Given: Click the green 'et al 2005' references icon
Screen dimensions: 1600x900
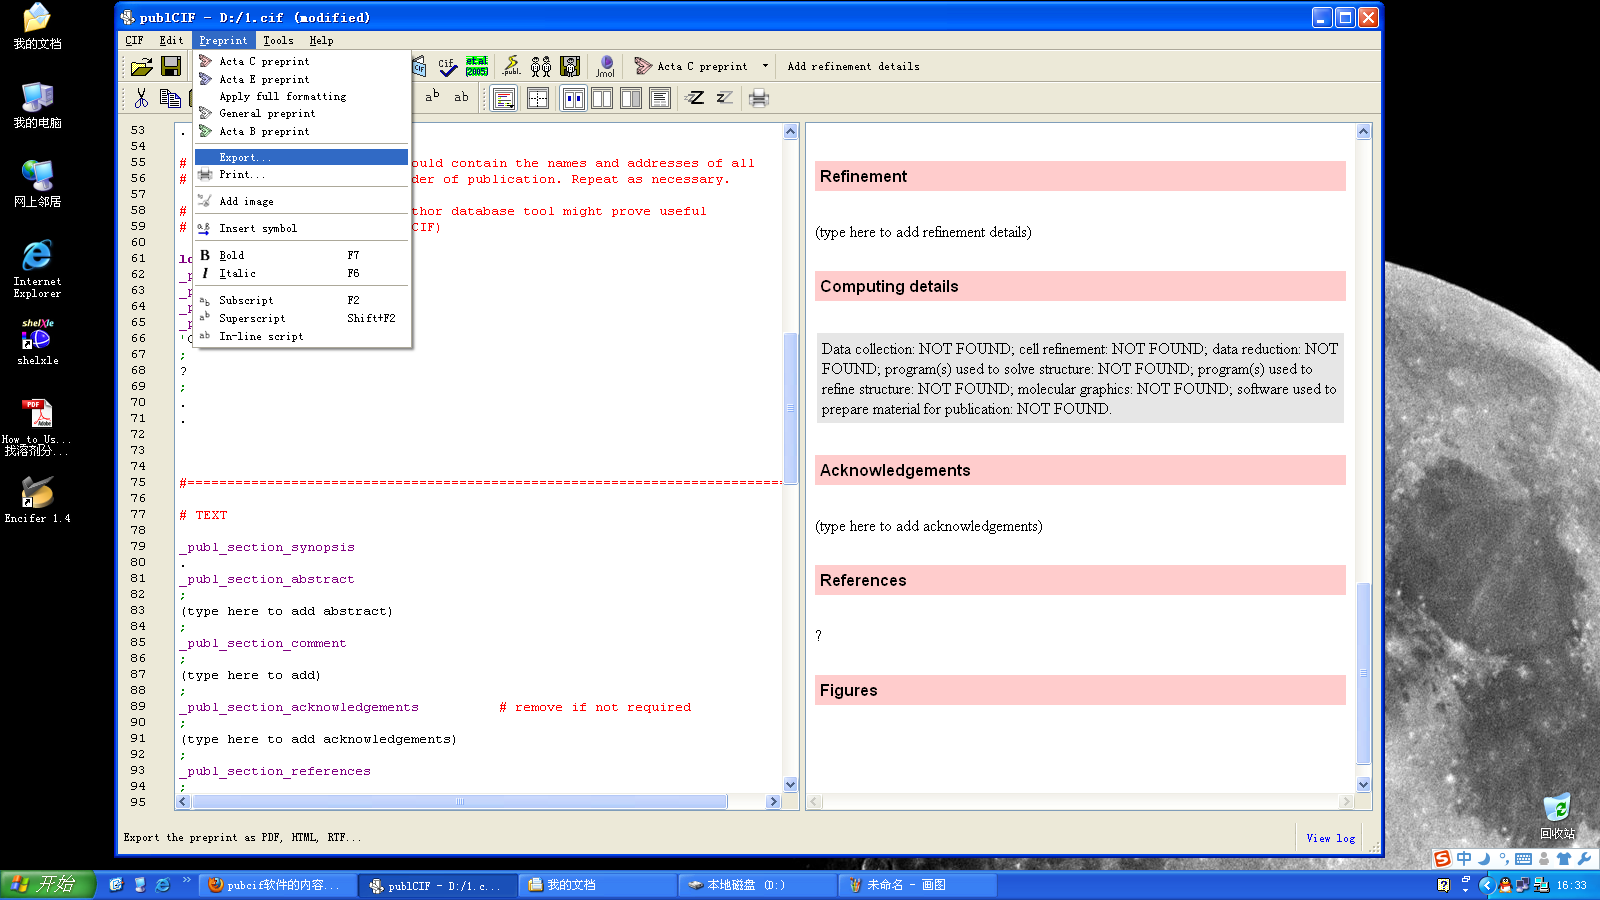Looking at the screenshot, I should [477, 67].
